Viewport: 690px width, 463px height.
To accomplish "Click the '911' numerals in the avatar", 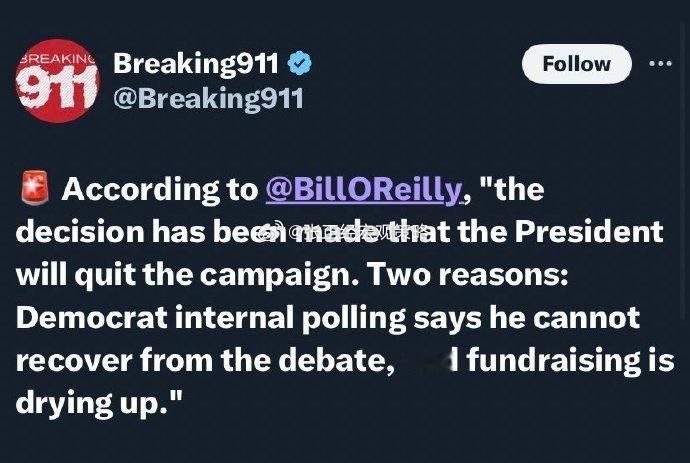I will 57,90.
